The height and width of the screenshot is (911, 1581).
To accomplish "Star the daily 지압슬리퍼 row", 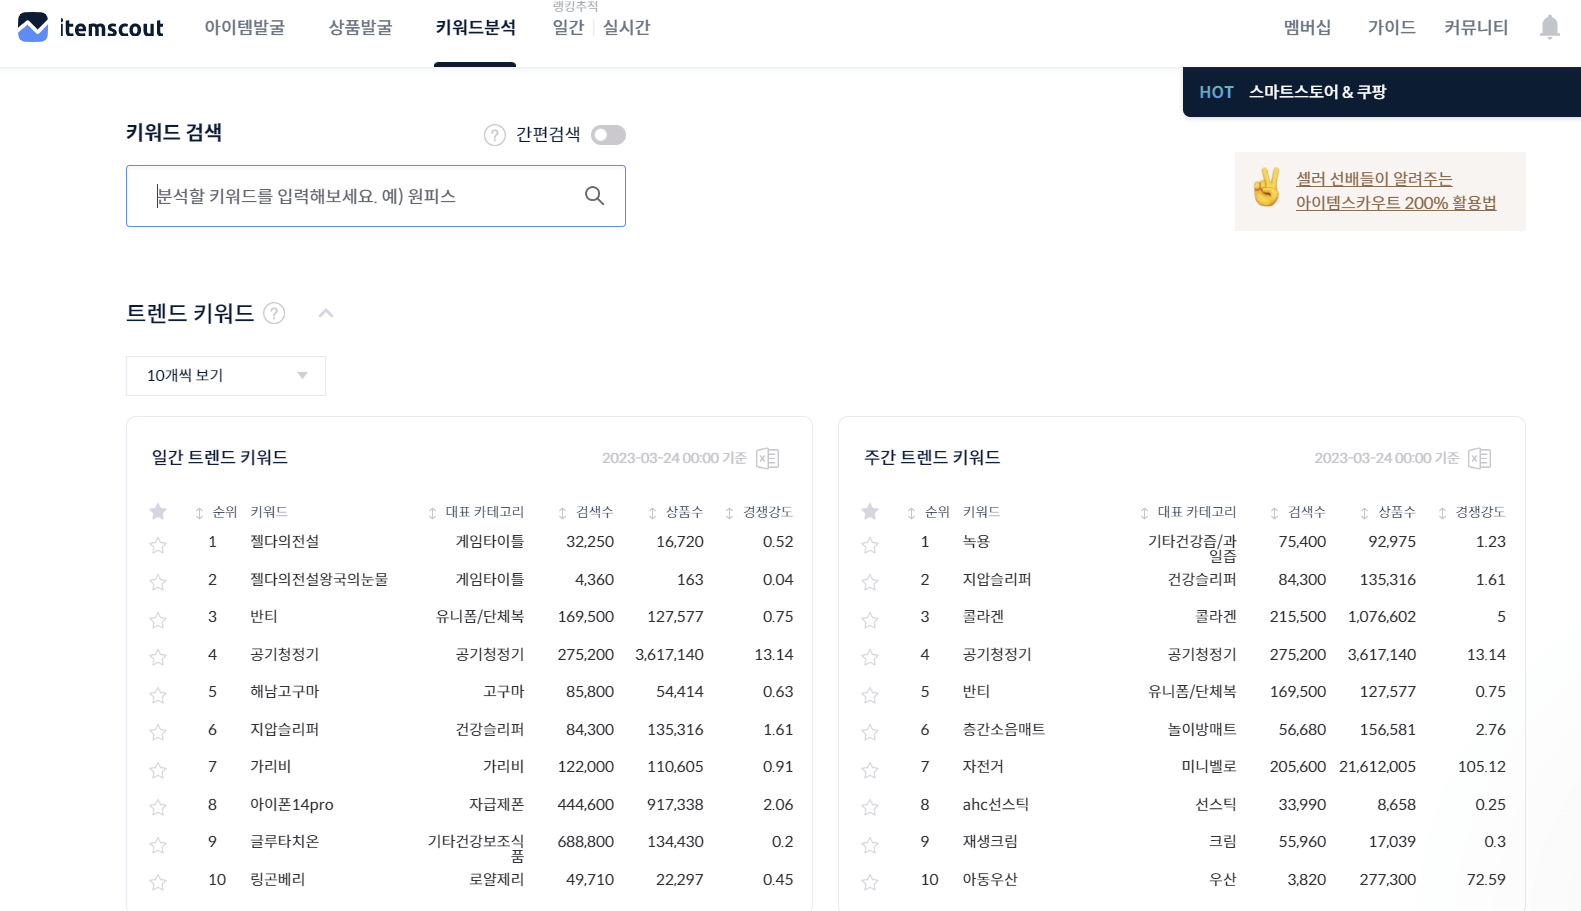I will tap(158, 732).
